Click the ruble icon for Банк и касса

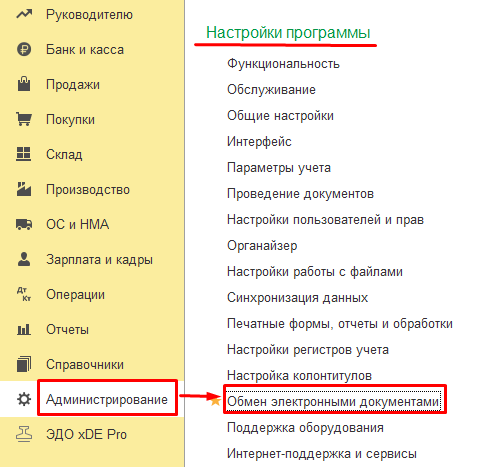coord(24,49)
